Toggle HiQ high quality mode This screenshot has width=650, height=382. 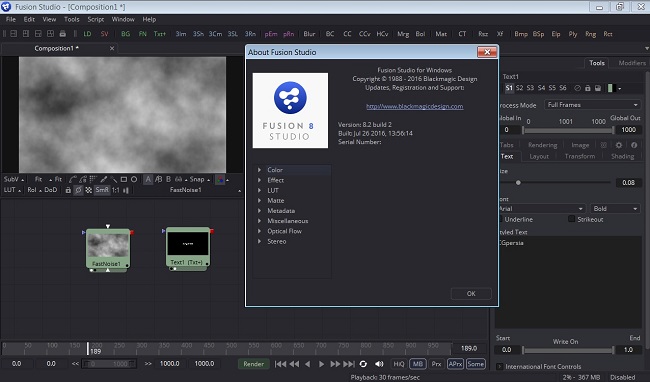tap(398, 364)
